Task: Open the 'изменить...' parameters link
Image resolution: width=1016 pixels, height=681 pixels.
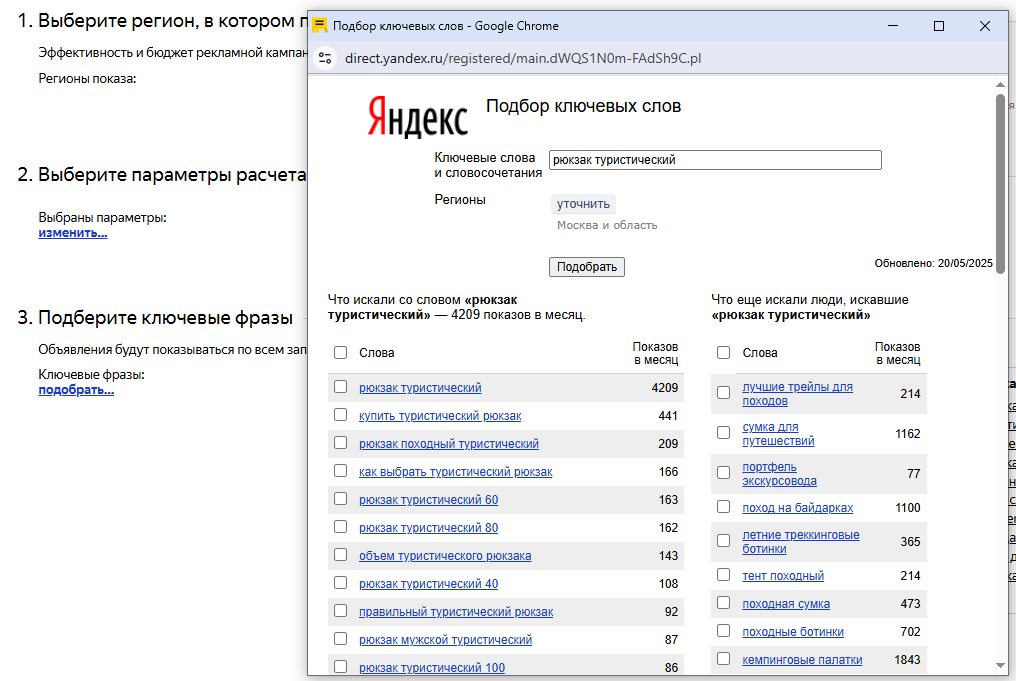Action: click(x=72, y=233)
